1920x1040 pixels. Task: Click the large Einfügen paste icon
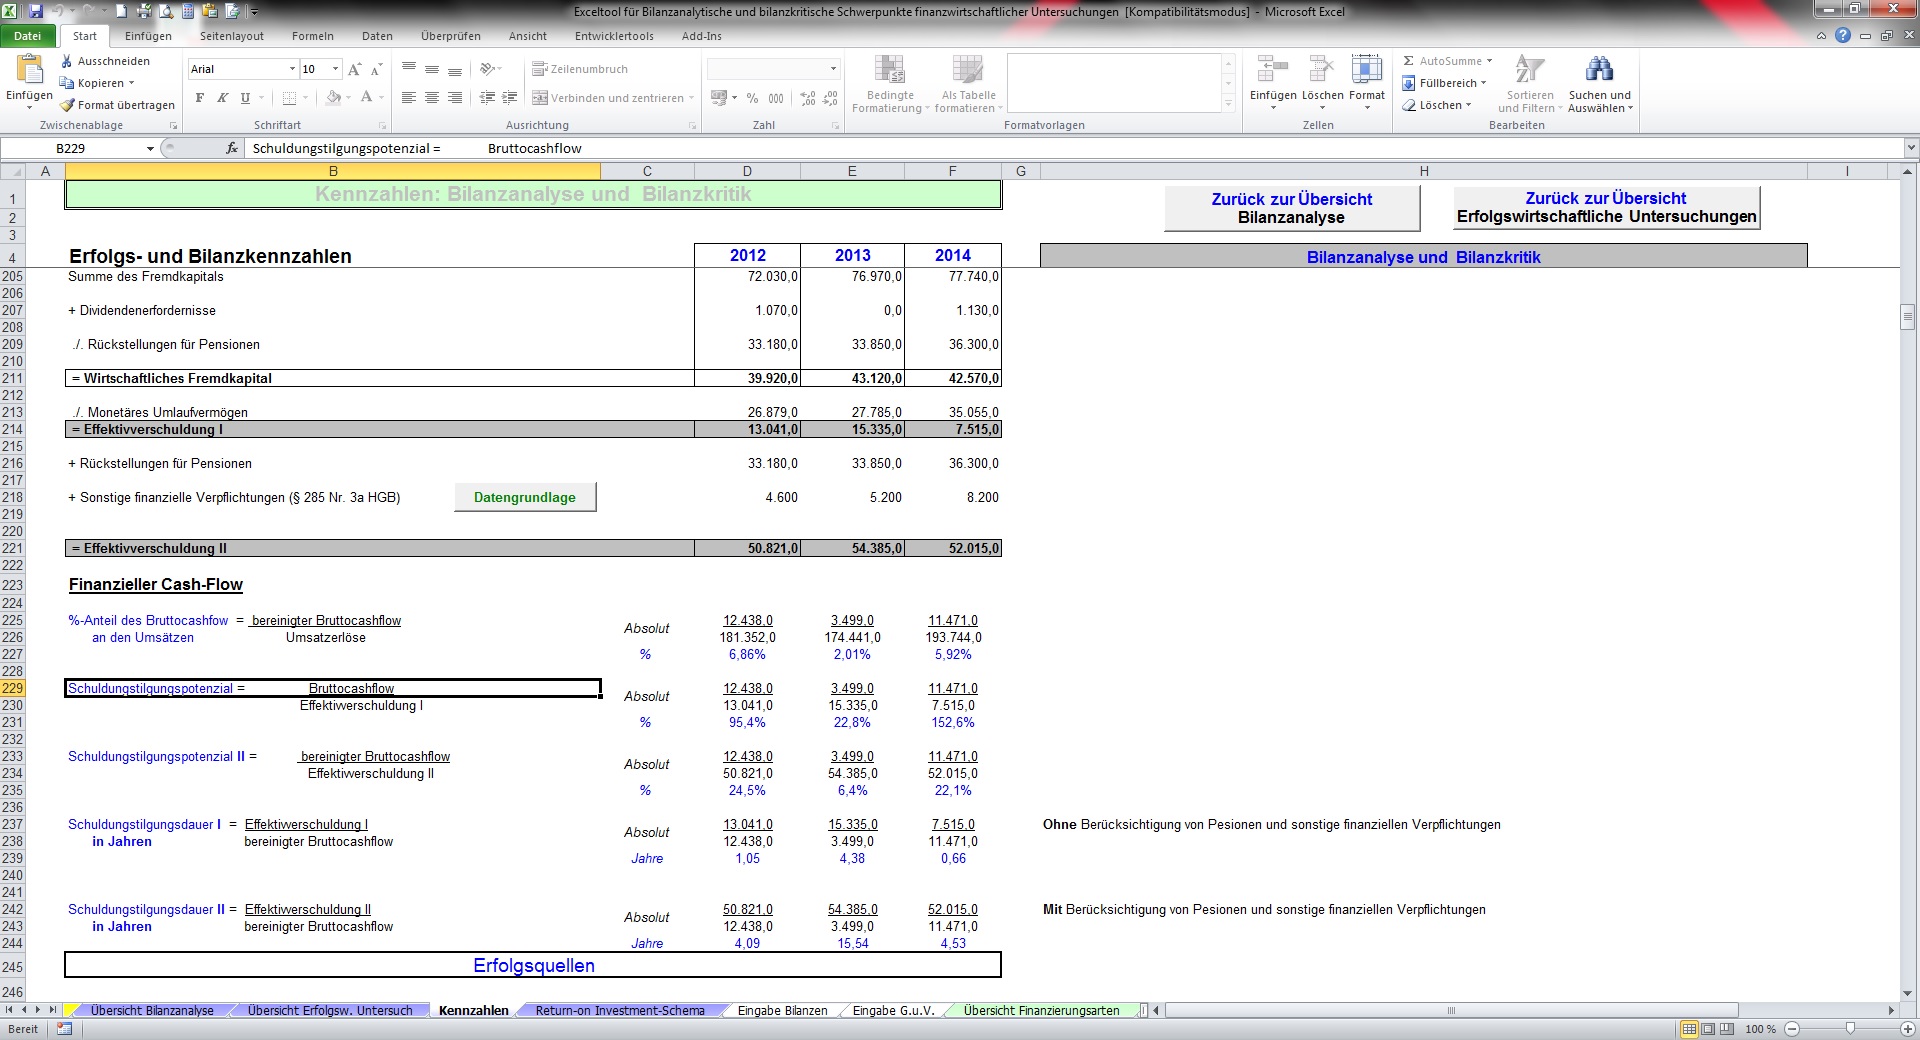coord(29,68)
